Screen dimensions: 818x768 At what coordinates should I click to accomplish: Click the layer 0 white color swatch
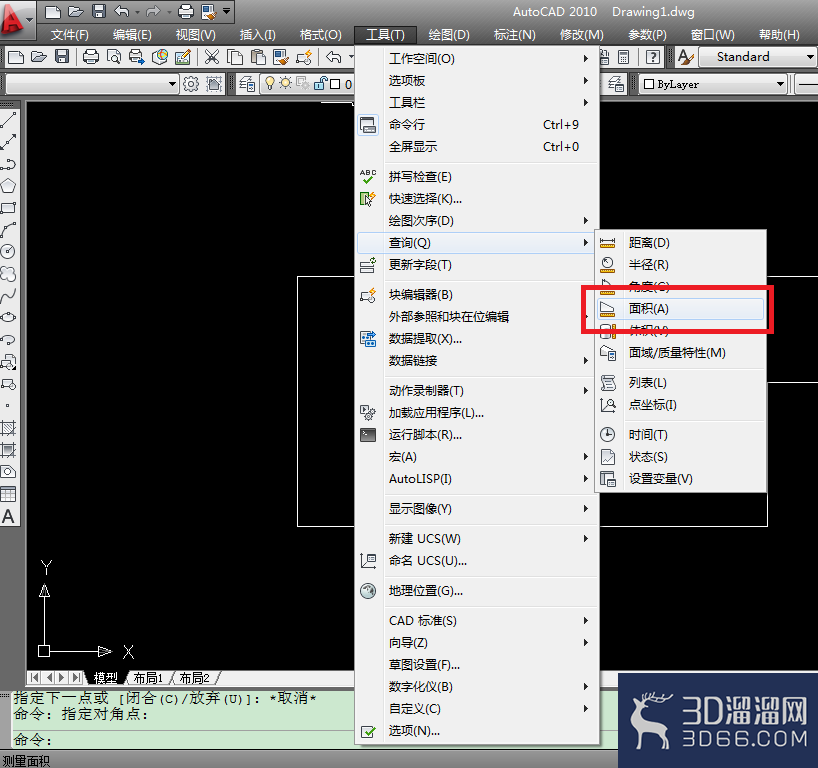coord(335,84)
